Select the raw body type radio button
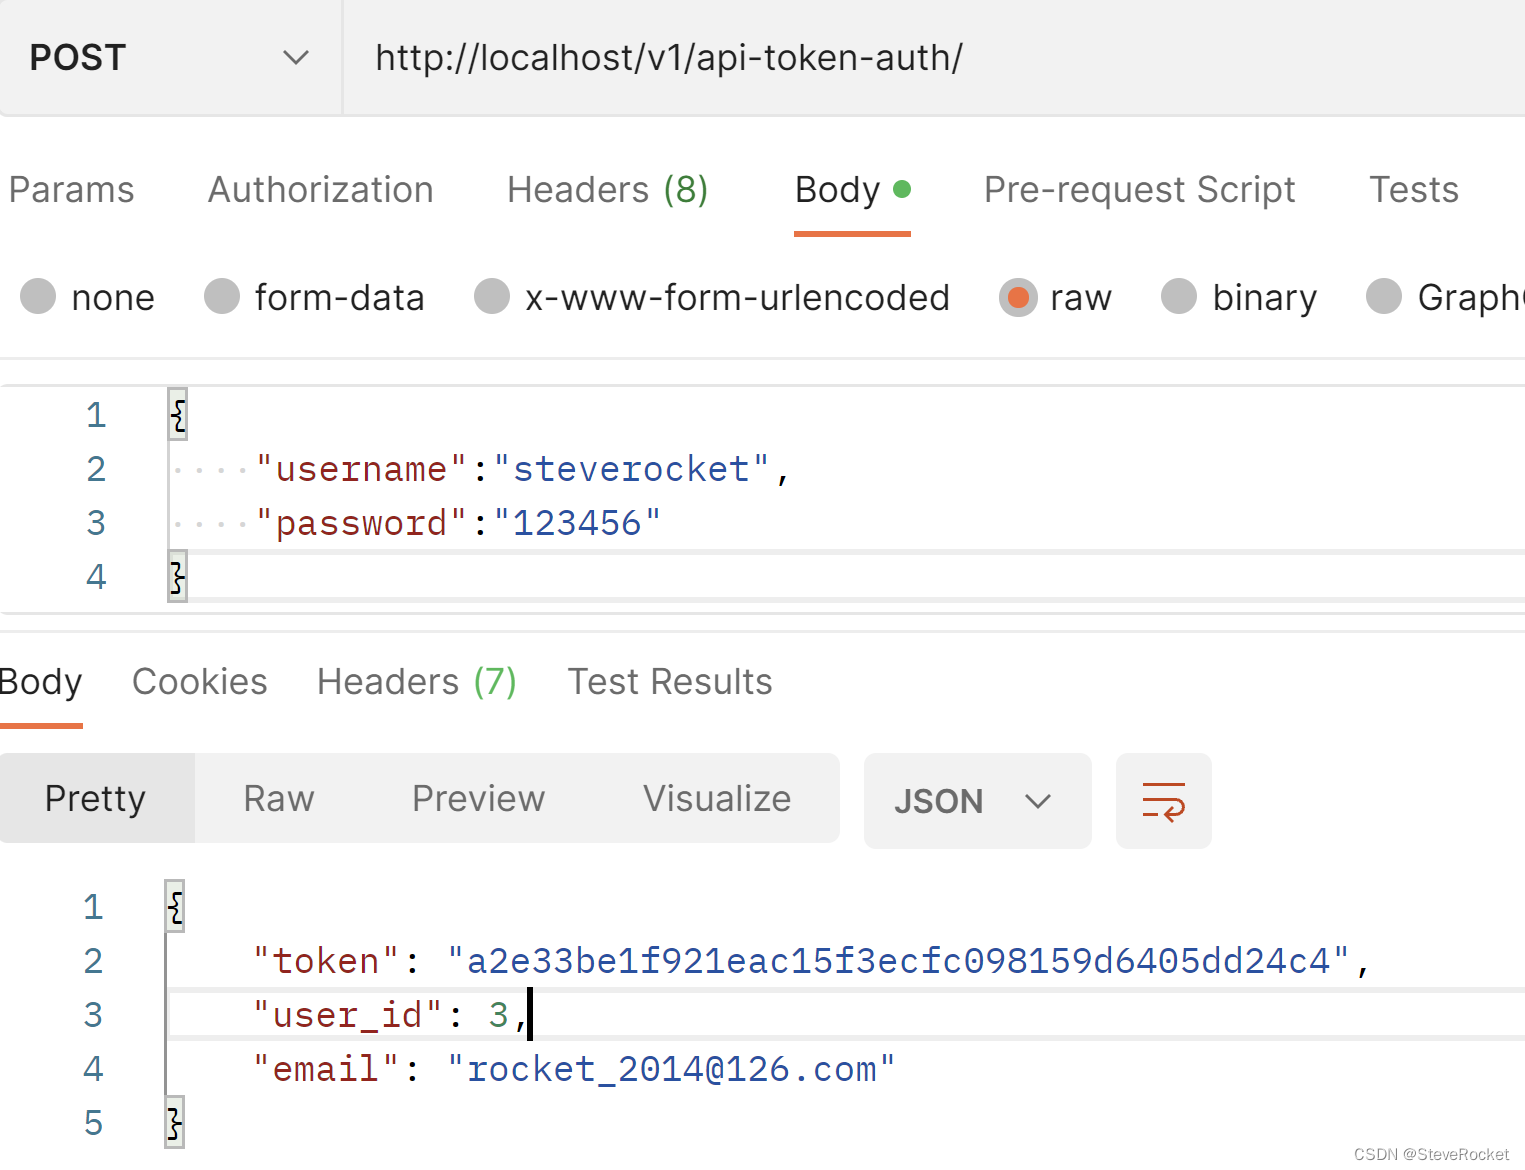This screenshot has width=1525, height=1170. (x=1018, y=298)
